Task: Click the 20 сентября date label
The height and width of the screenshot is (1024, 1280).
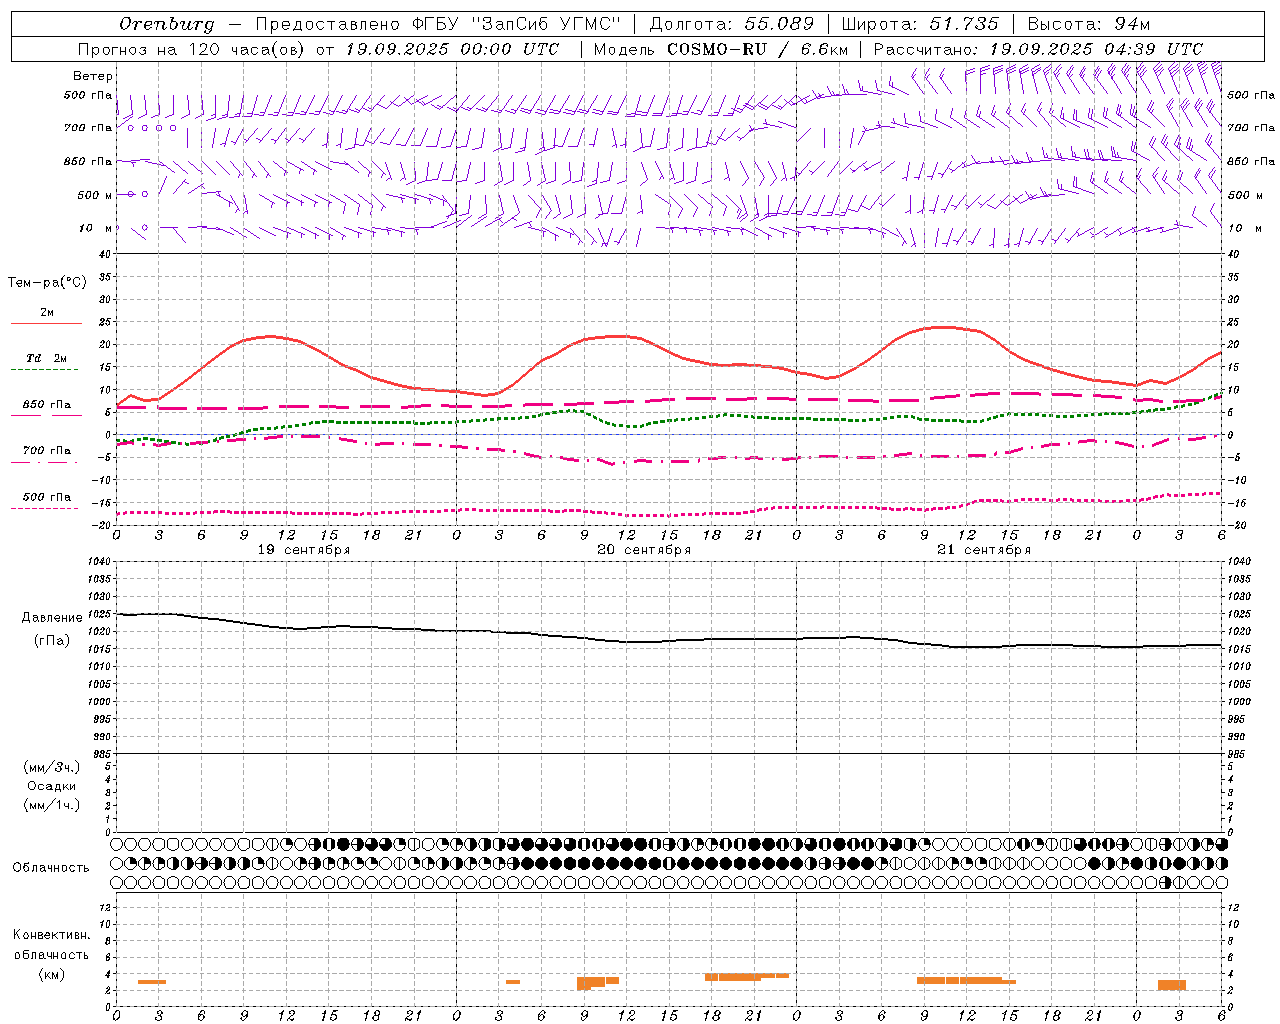Action: click(644, 550)
